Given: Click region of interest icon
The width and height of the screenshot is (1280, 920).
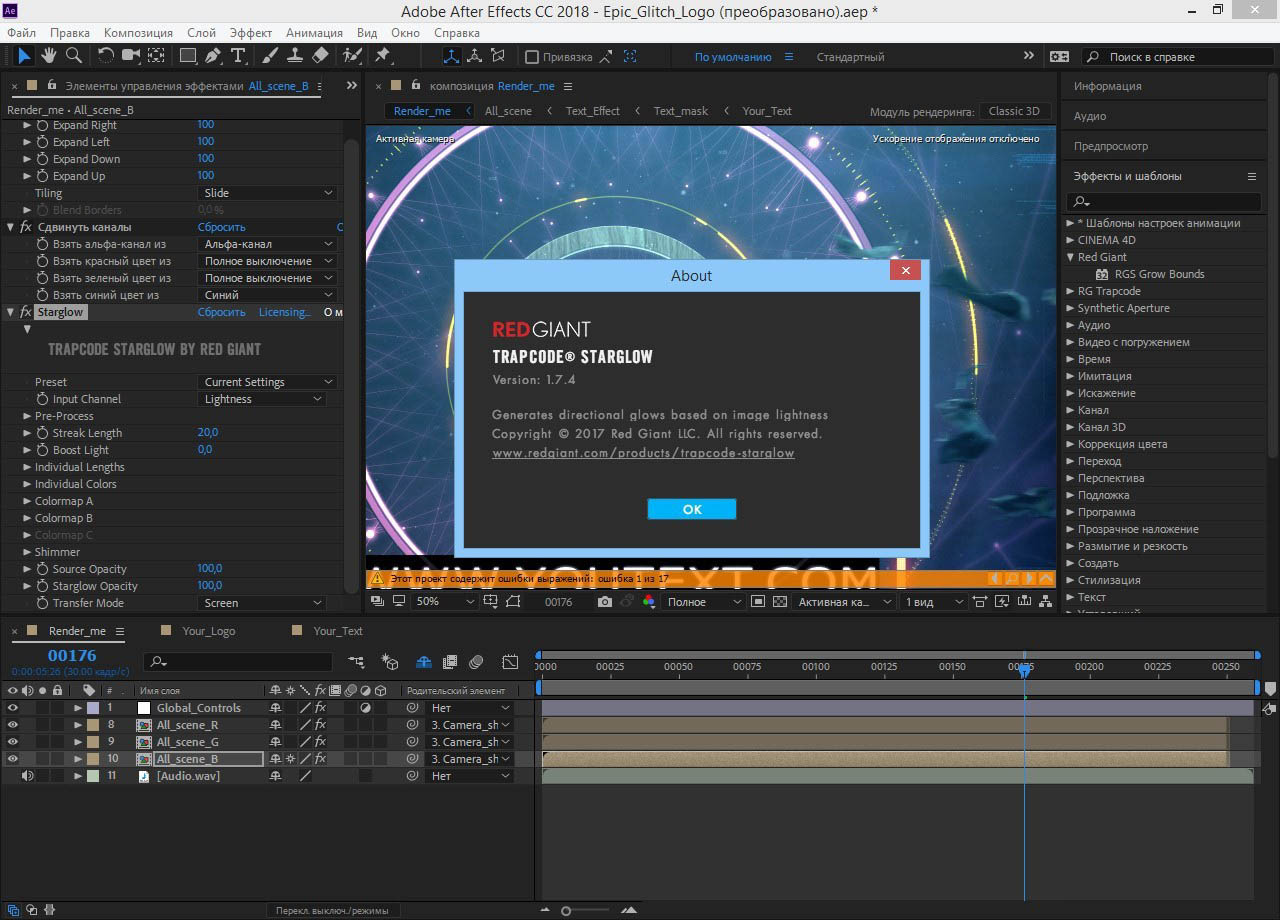Looking at the screenshot, I should [x=757, y=602].
